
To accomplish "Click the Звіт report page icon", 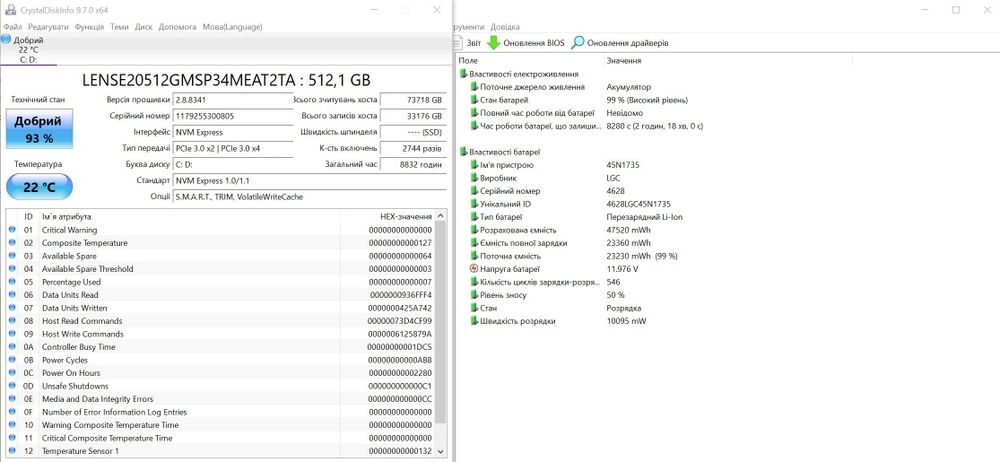I will (x=459, y=43).
